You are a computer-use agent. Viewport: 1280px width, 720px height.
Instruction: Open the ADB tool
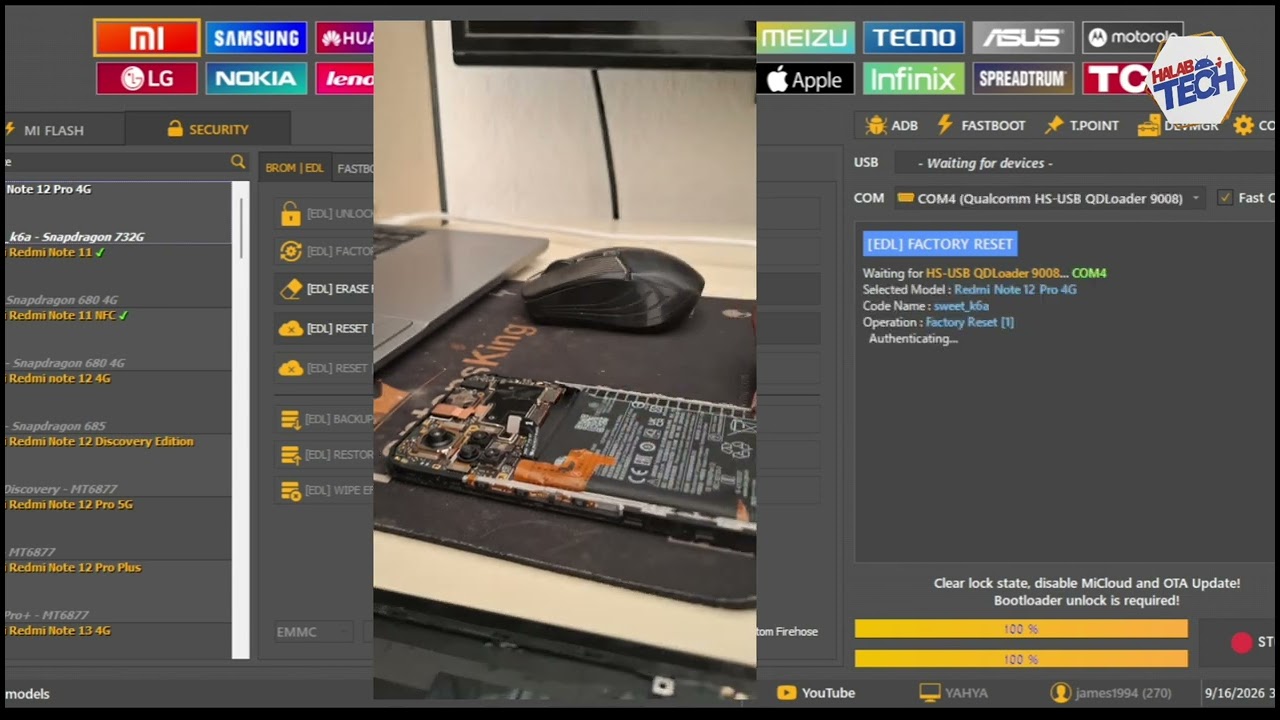(892, 125)
